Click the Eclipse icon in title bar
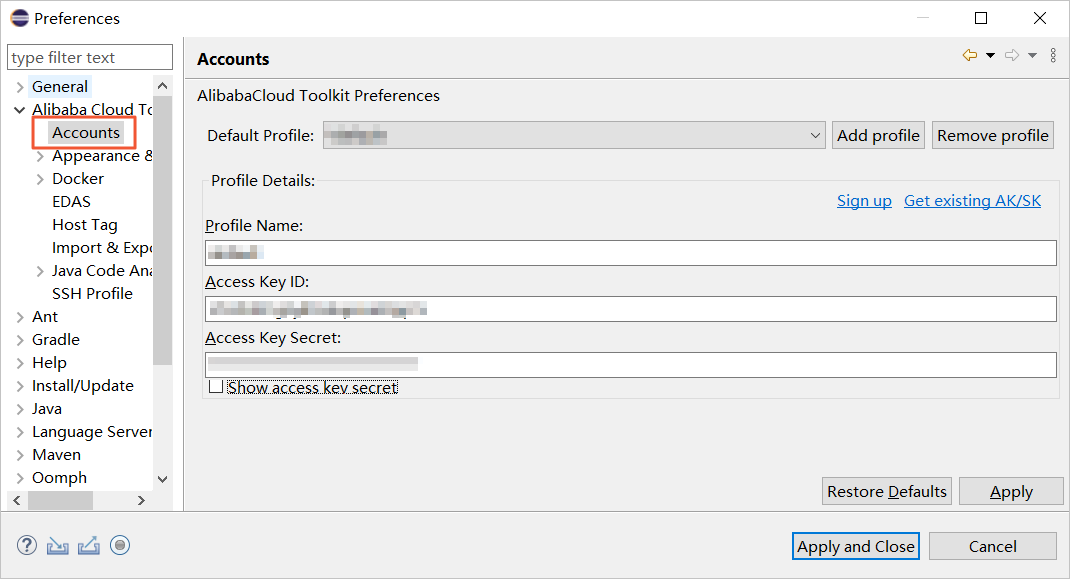Screen dimensions: 1070x579 click(19, 18)
